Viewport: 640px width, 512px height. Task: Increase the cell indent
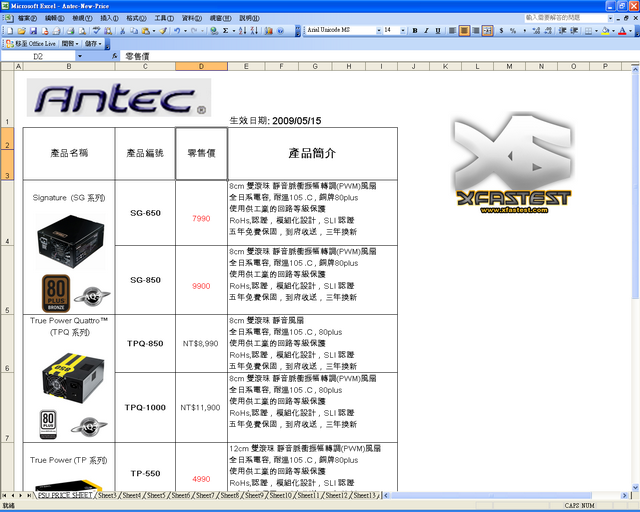click(574, 31)
